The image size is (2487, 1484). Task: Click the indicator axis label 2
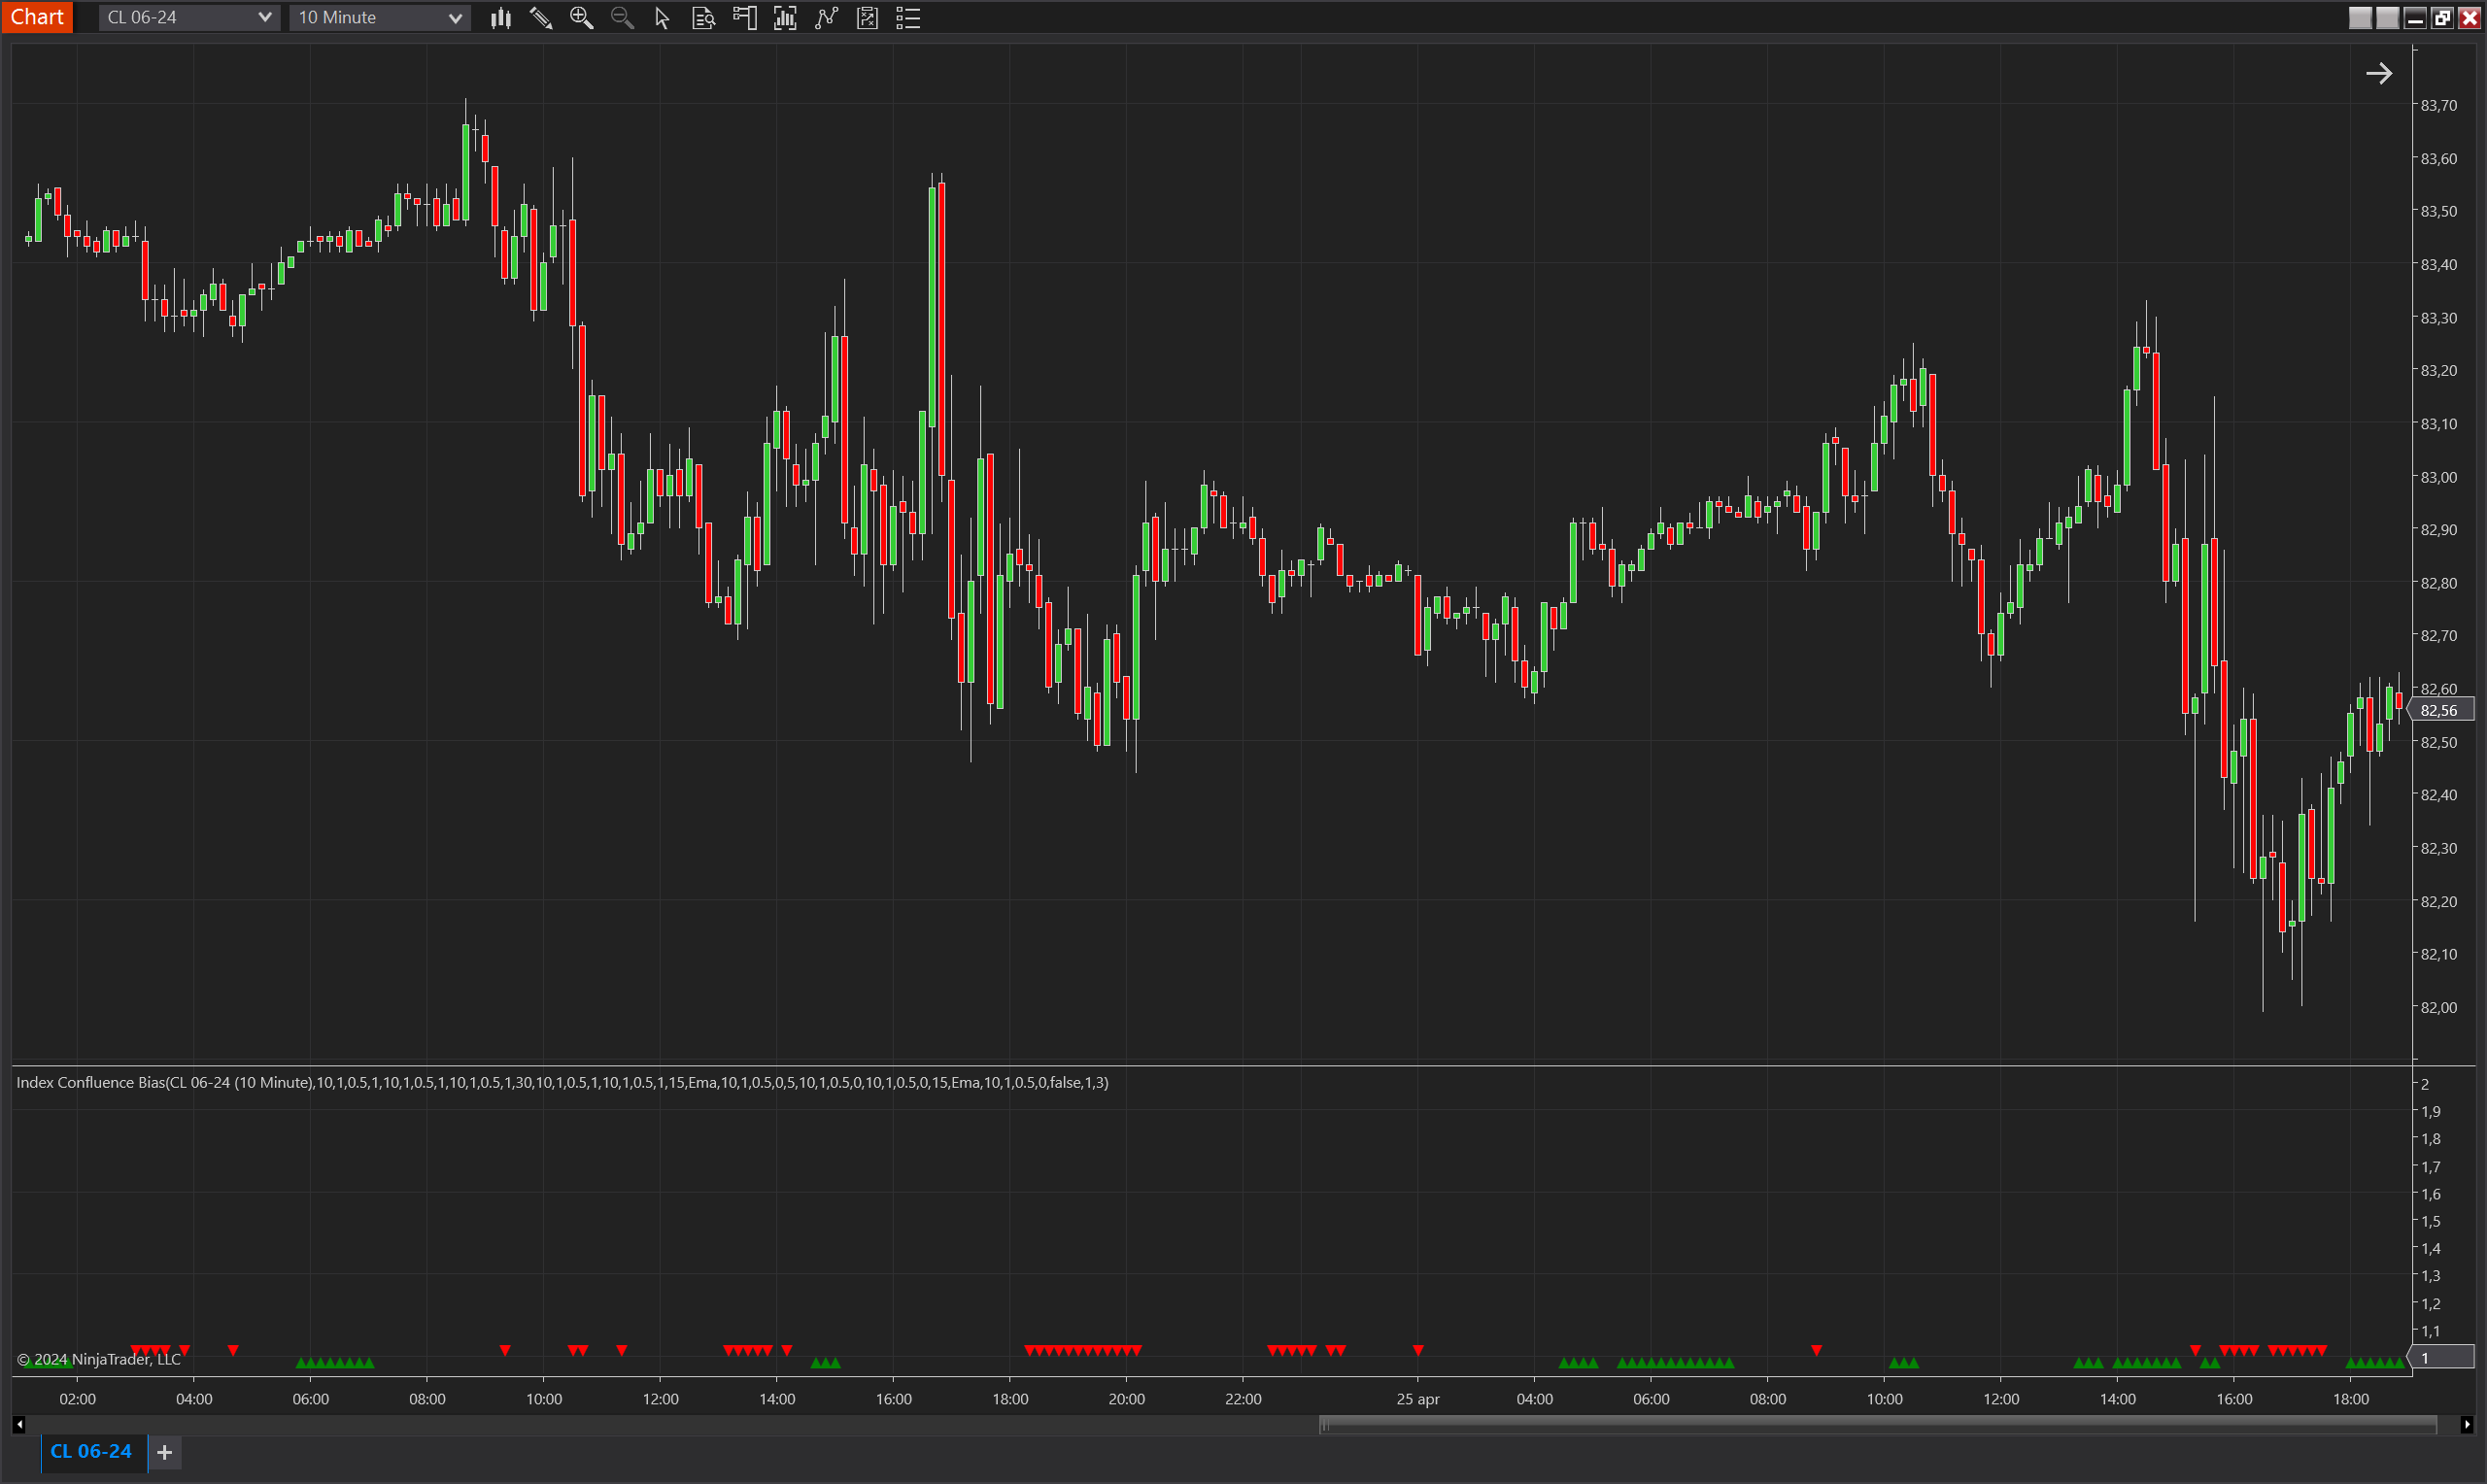(2425, 1084)
